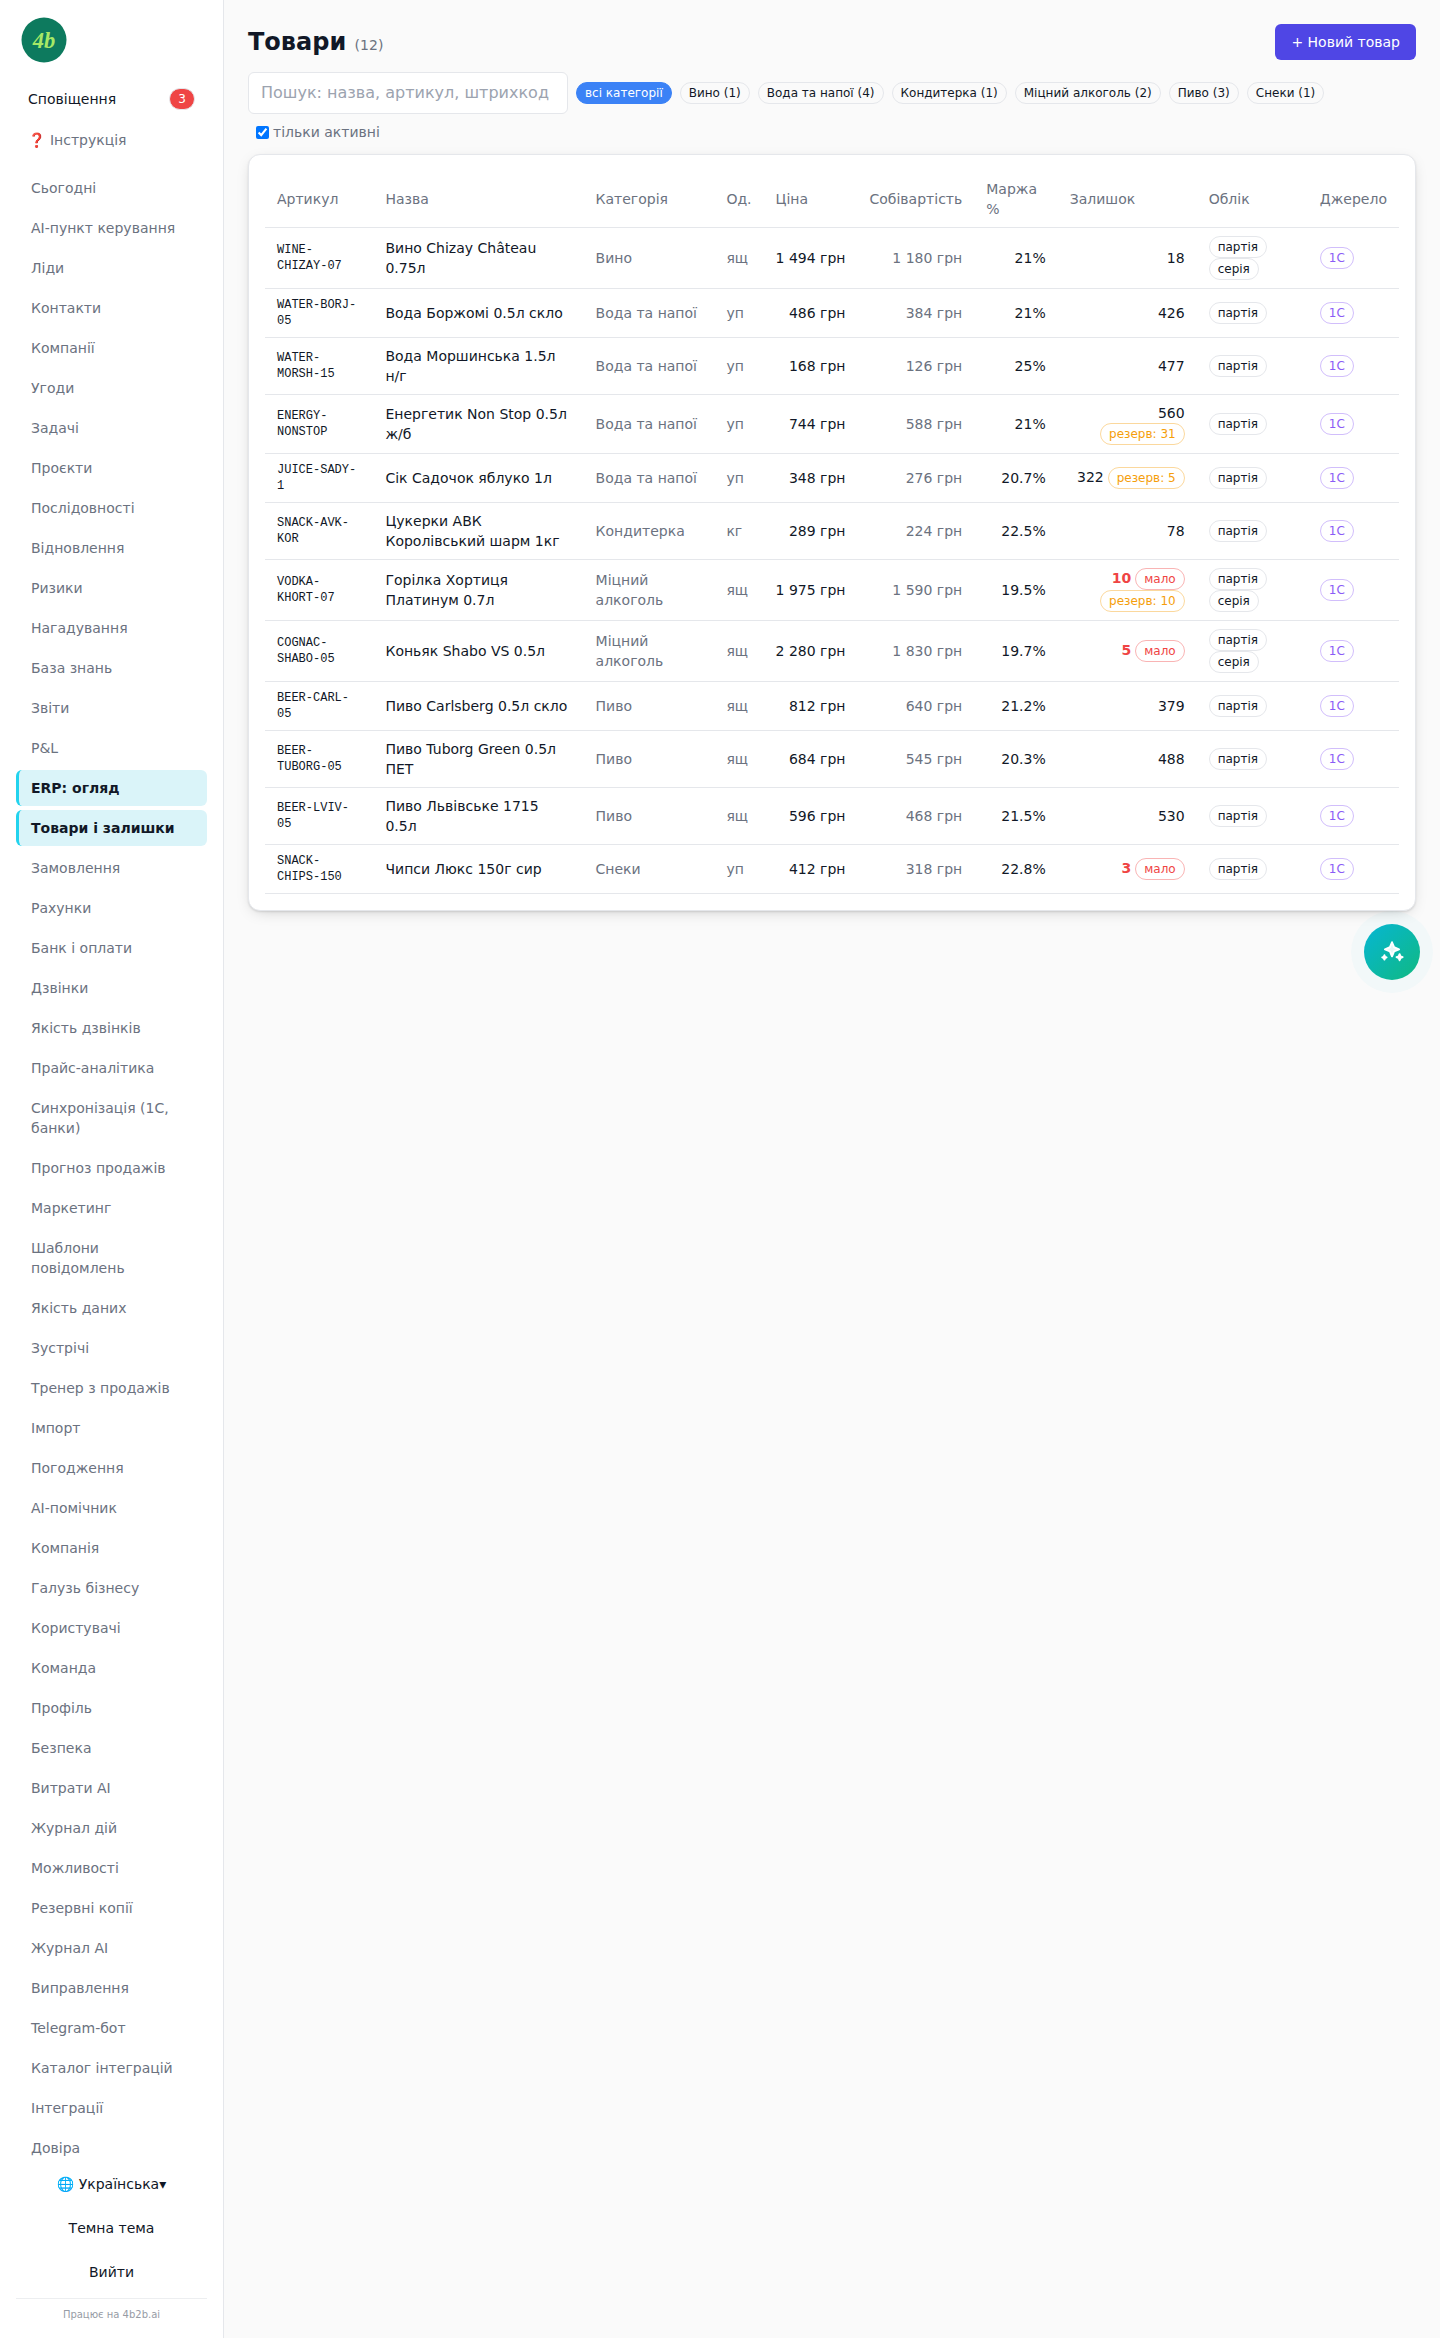Click the cost '1 590 грн'
This screenshot has width=1440, height=2338.
[927, 590]
